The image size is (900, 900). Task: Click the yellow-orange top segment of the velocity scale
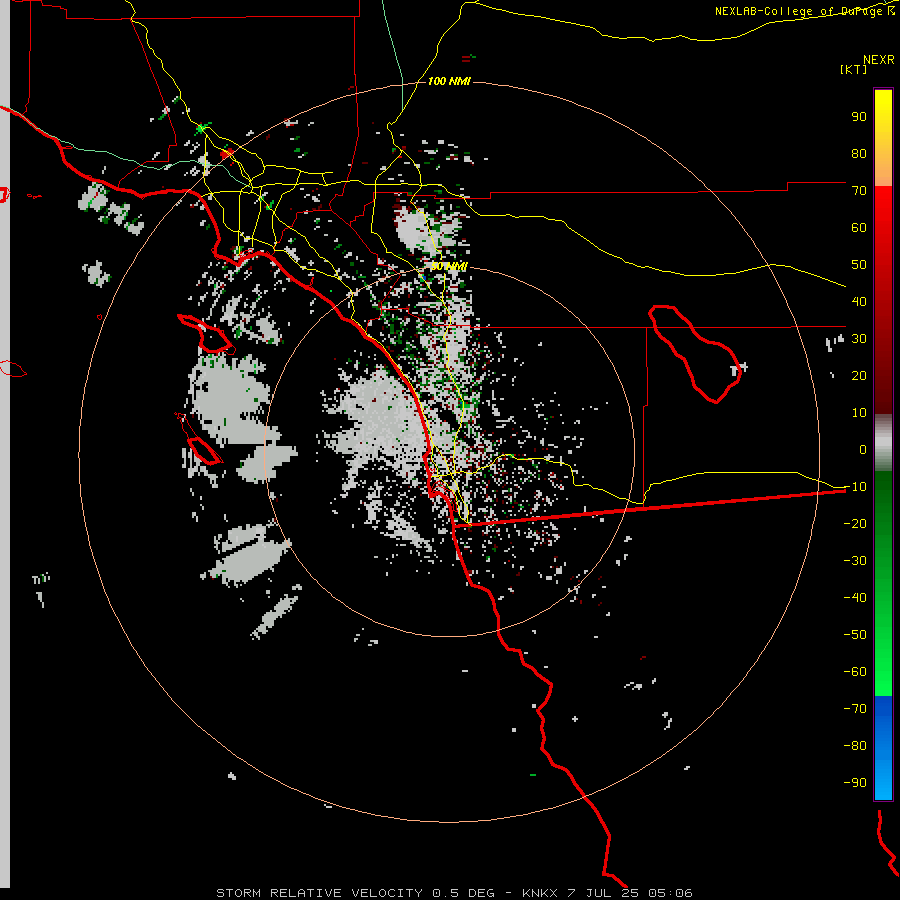point(883,138)
